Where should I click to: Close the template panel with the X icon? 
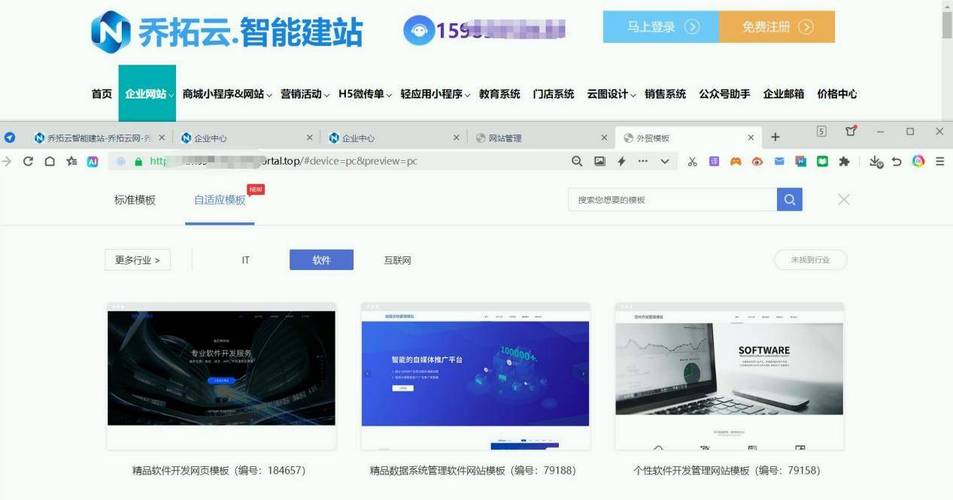[844, 200]
